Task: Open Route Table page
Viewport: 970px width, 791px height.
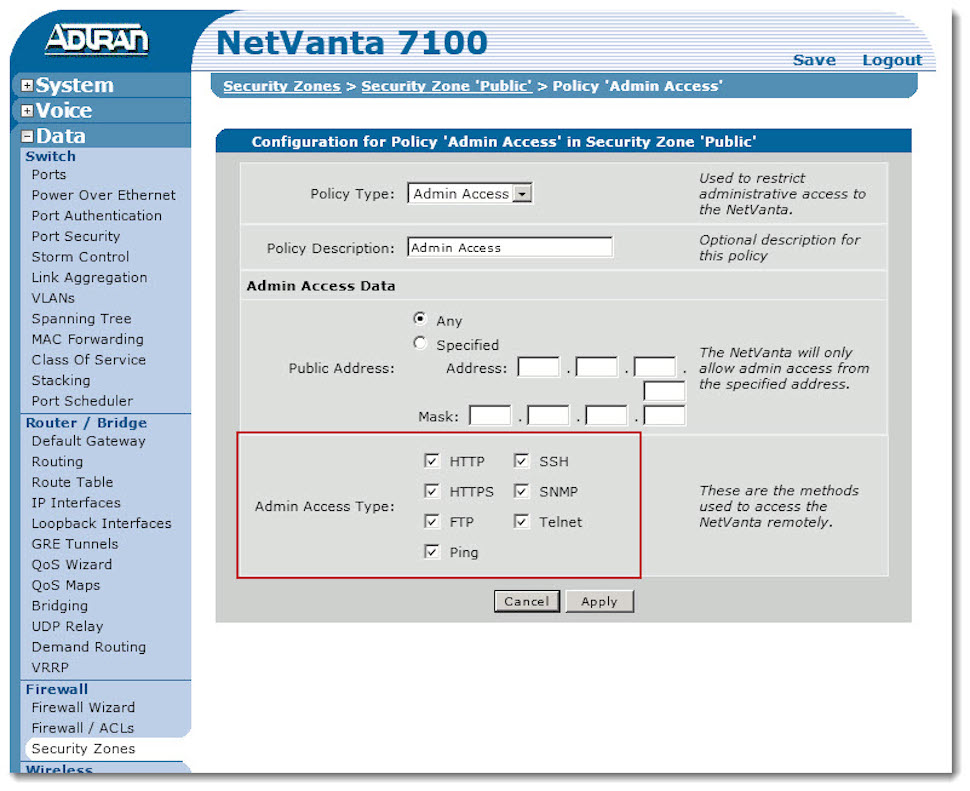Action: [72, 482]
